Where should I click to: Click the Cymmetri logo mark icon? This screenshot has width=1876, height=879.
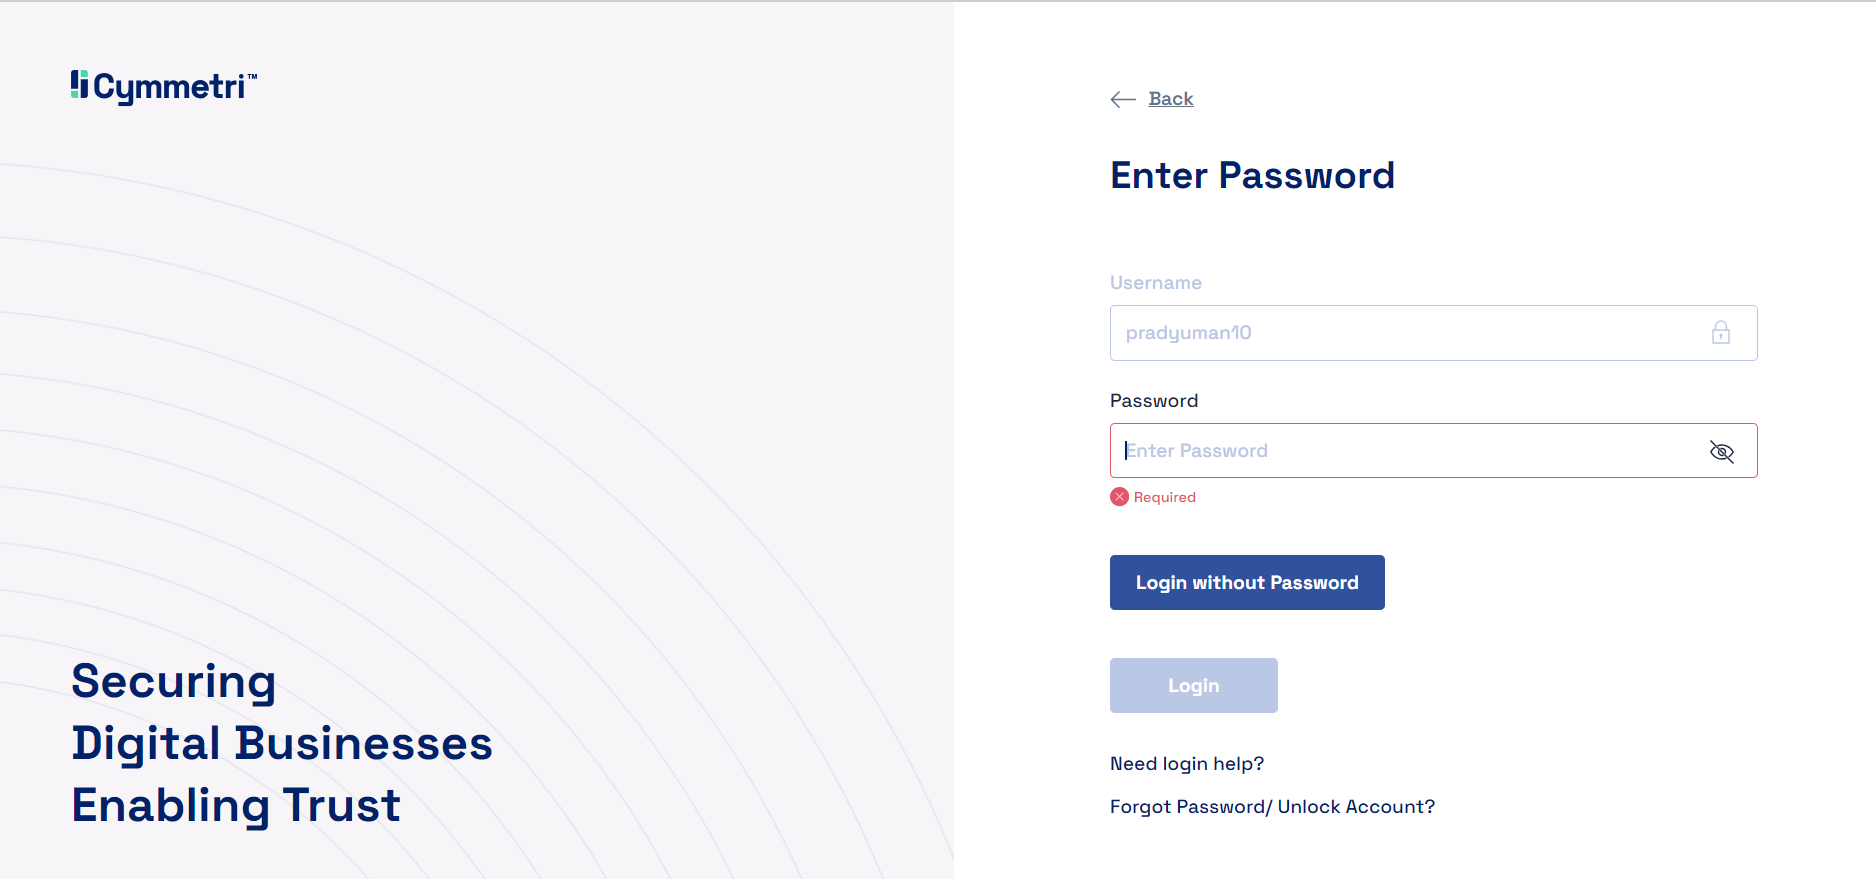(79, 85)
